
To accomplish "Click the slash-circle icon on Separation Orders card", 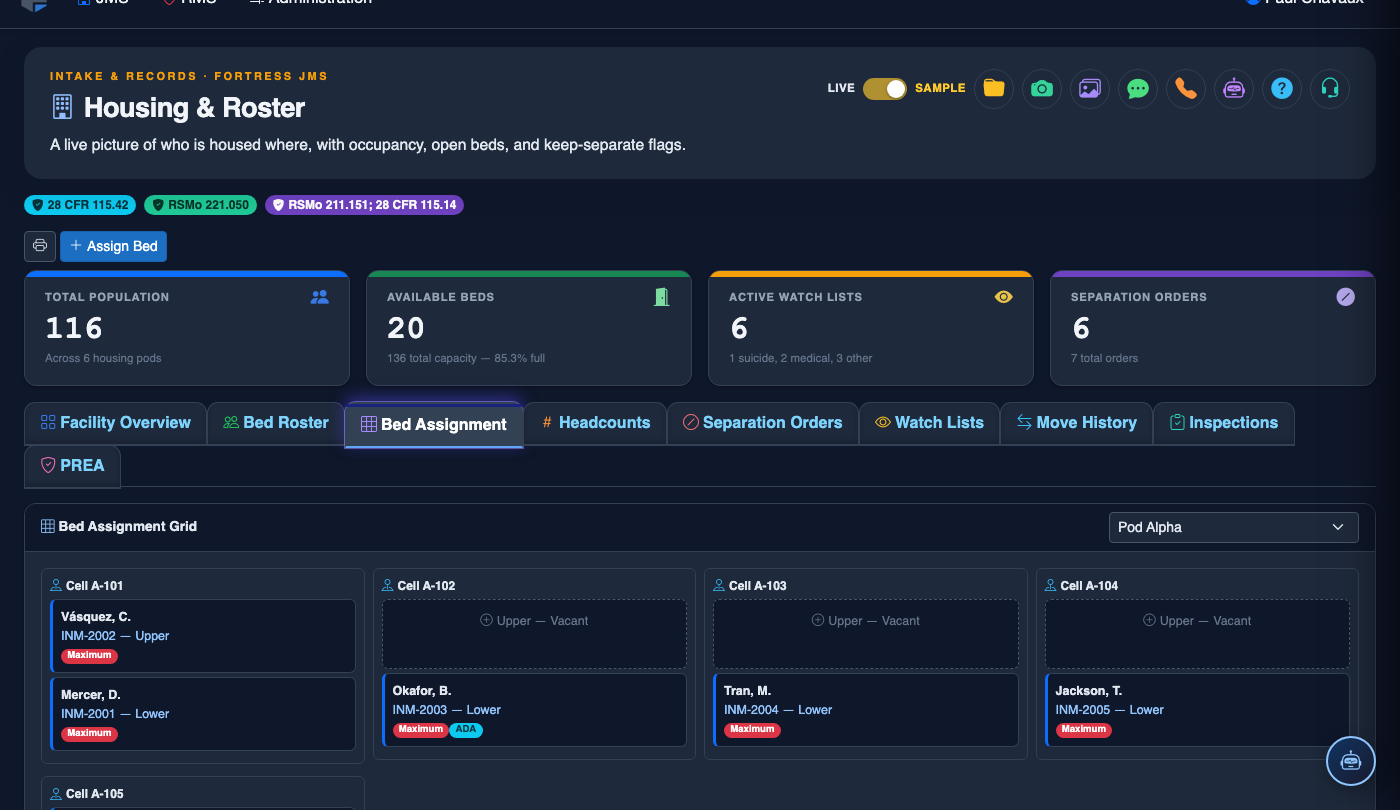I will [1346, 297].
